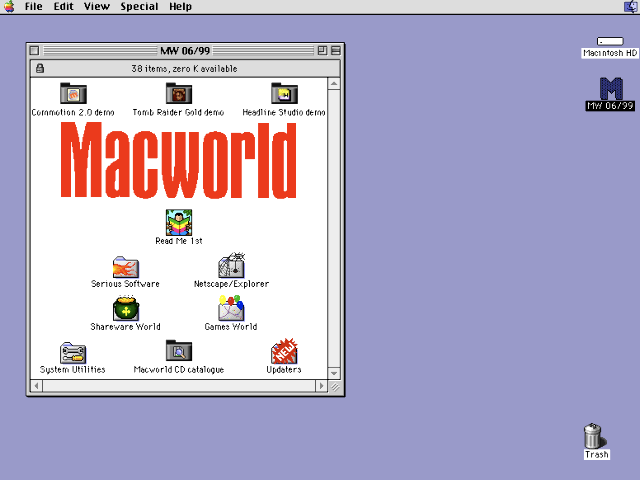Select the Trash icon

[594, 436]
